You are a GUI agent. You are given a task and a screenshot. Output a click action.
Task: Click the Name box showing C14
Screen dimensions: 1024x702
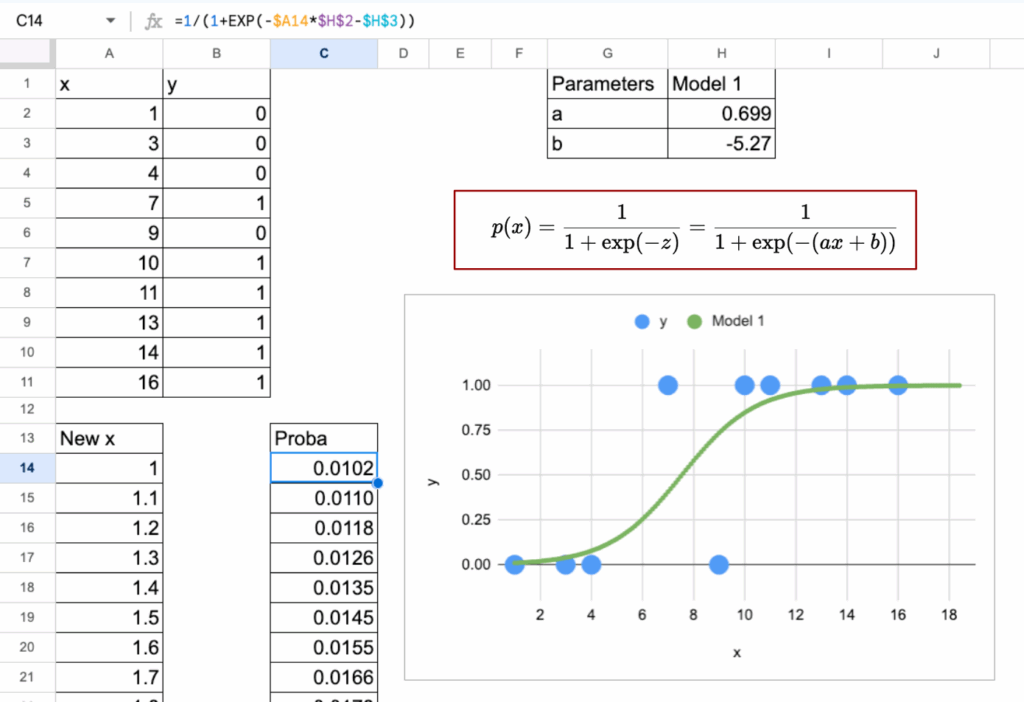pyautogui.click(x=50, y=20)
